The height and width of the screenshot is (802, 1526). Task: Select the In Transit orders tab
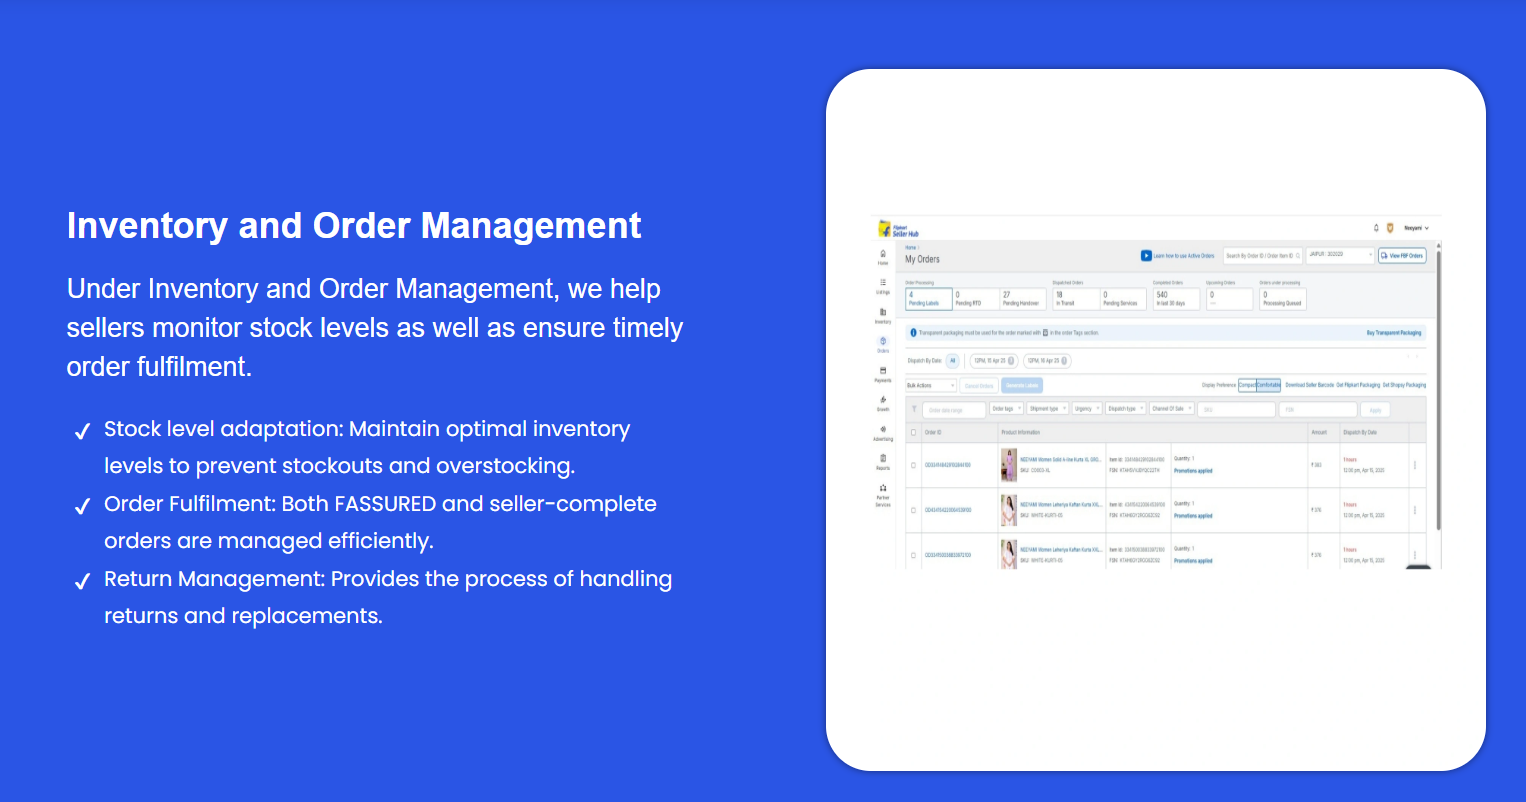(x=1074, y=299)
